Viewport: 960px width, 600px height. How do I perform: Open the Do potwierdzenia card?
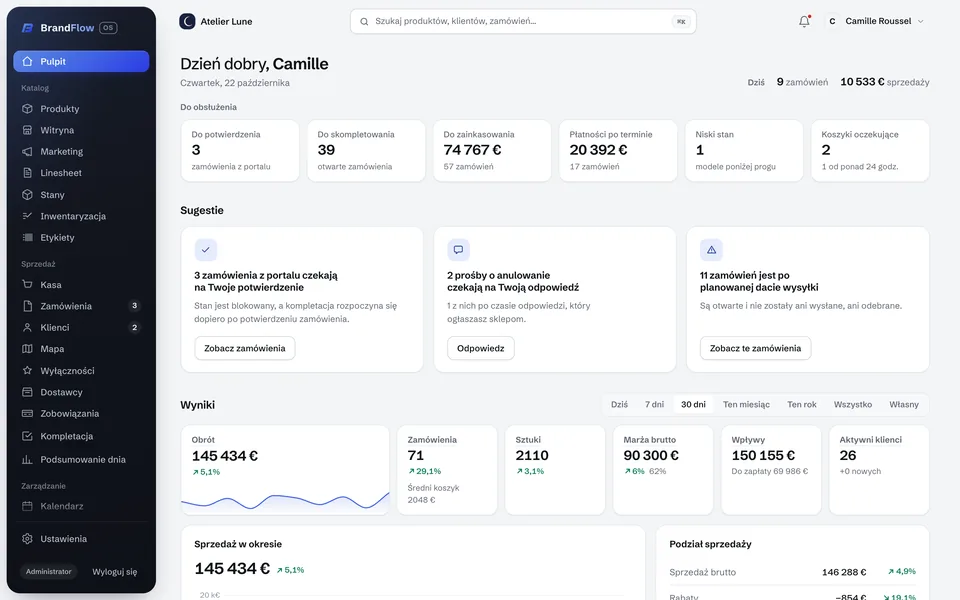pyautogui.click(x=240, y=151)
